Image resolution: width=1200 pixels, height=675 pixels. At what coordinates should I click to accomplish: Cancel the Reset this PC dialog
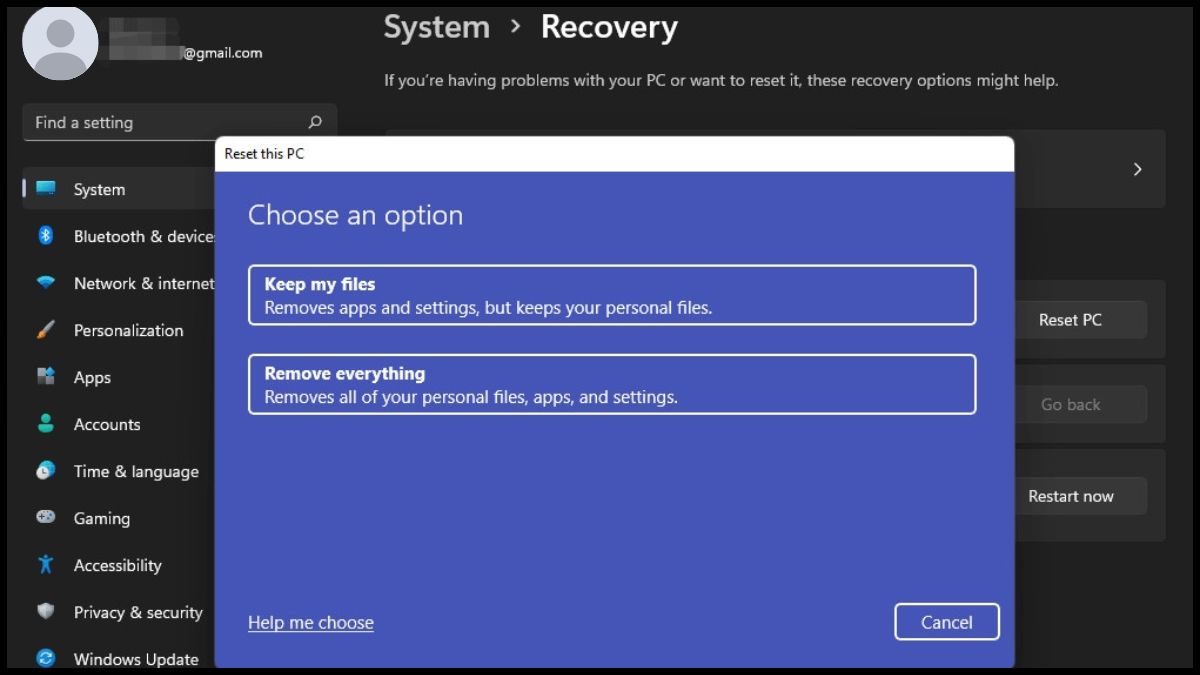tap(946, 621)
